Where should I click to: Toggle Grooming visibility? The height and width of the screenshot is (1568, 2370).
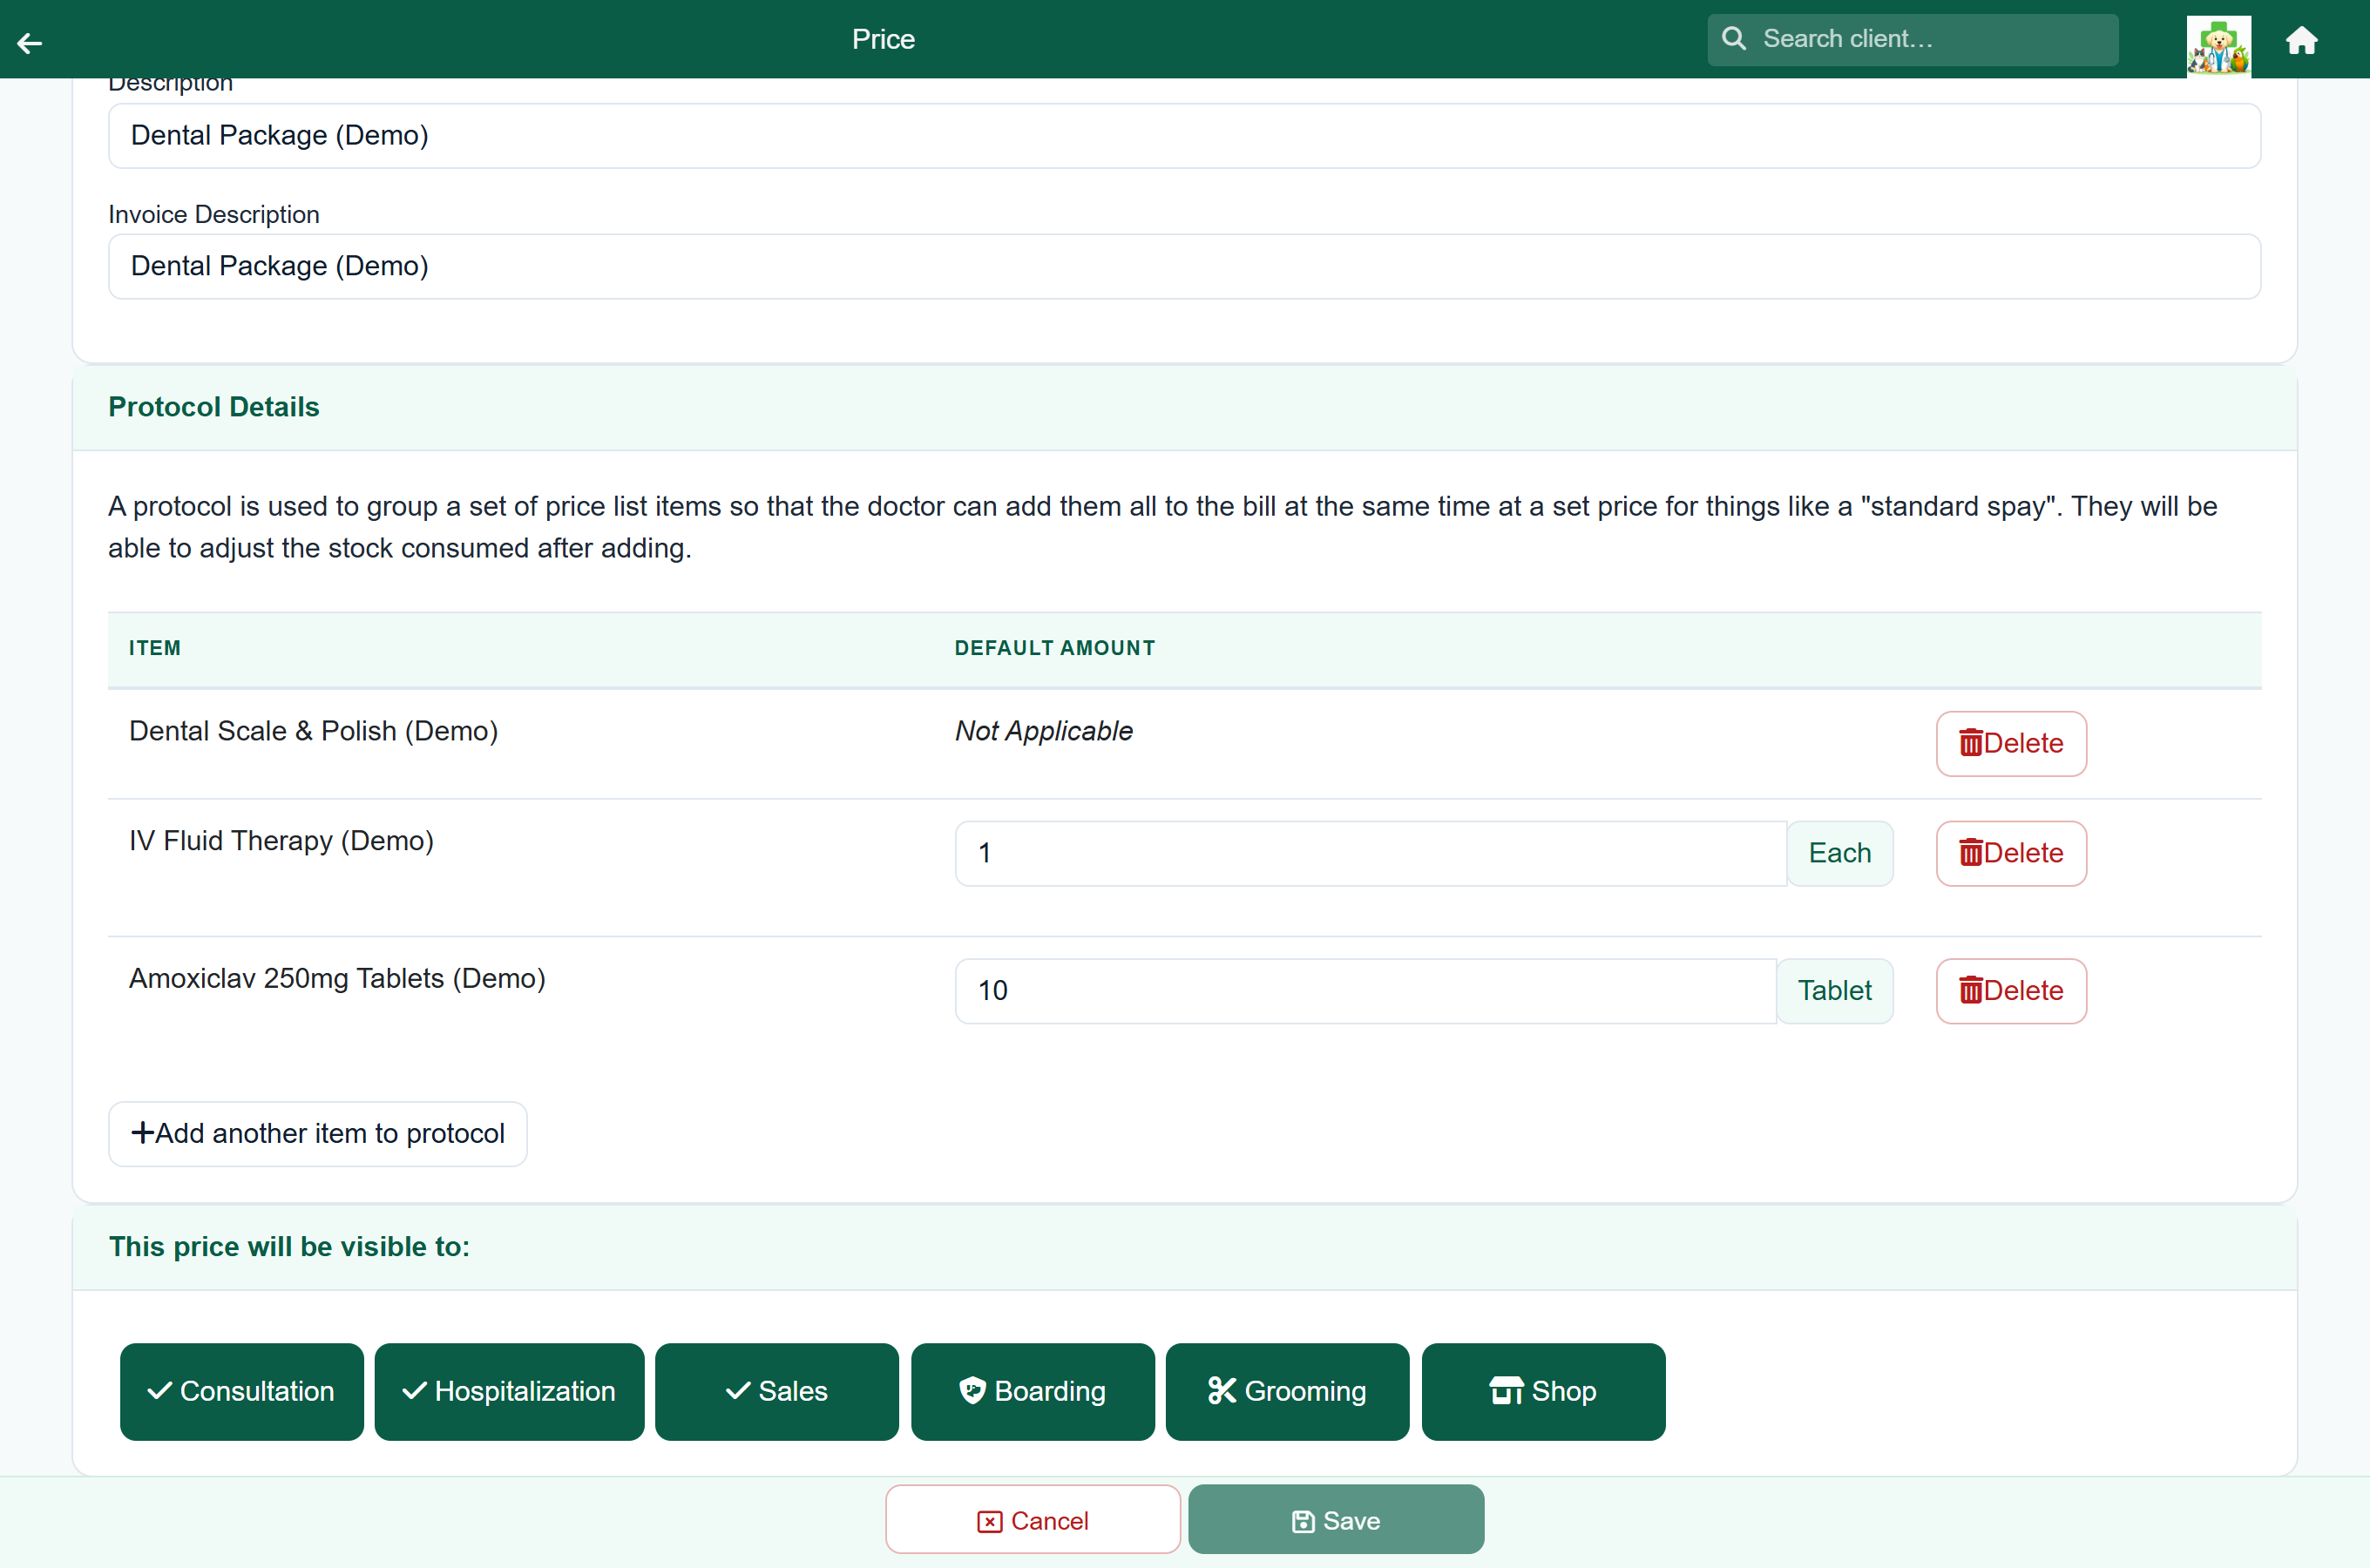coord(1287,1391)
